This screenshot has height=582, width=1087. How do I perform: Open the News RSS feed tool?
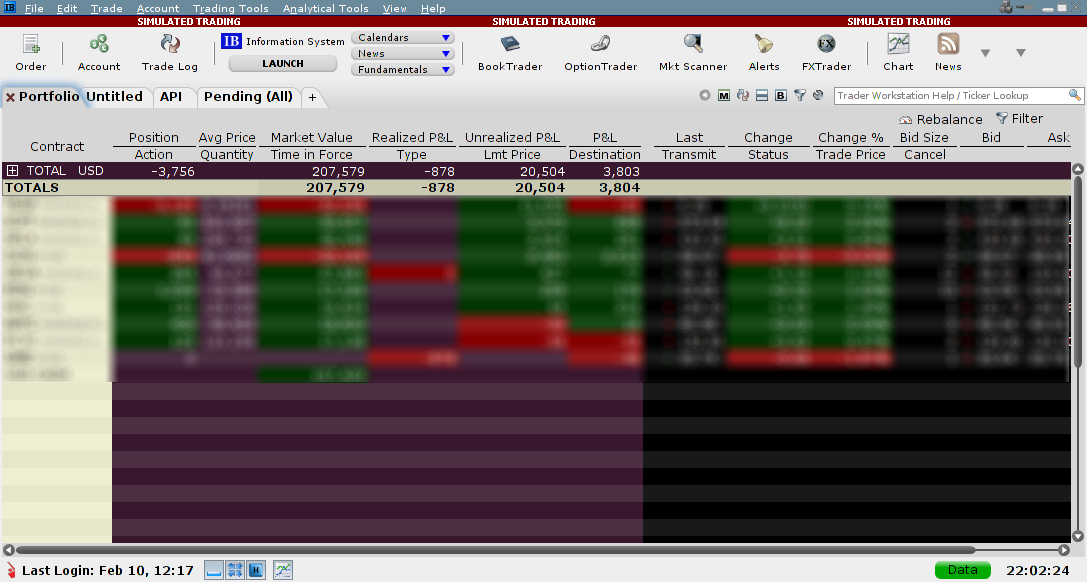[x=948, y=53]
